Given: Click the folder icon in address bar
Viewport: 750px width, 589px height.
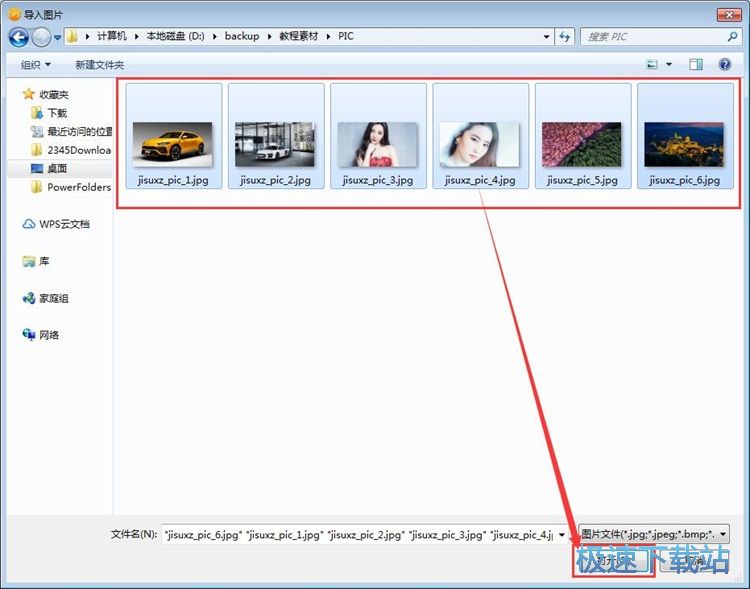Looking at the screenshot, I should click(72, 36).
